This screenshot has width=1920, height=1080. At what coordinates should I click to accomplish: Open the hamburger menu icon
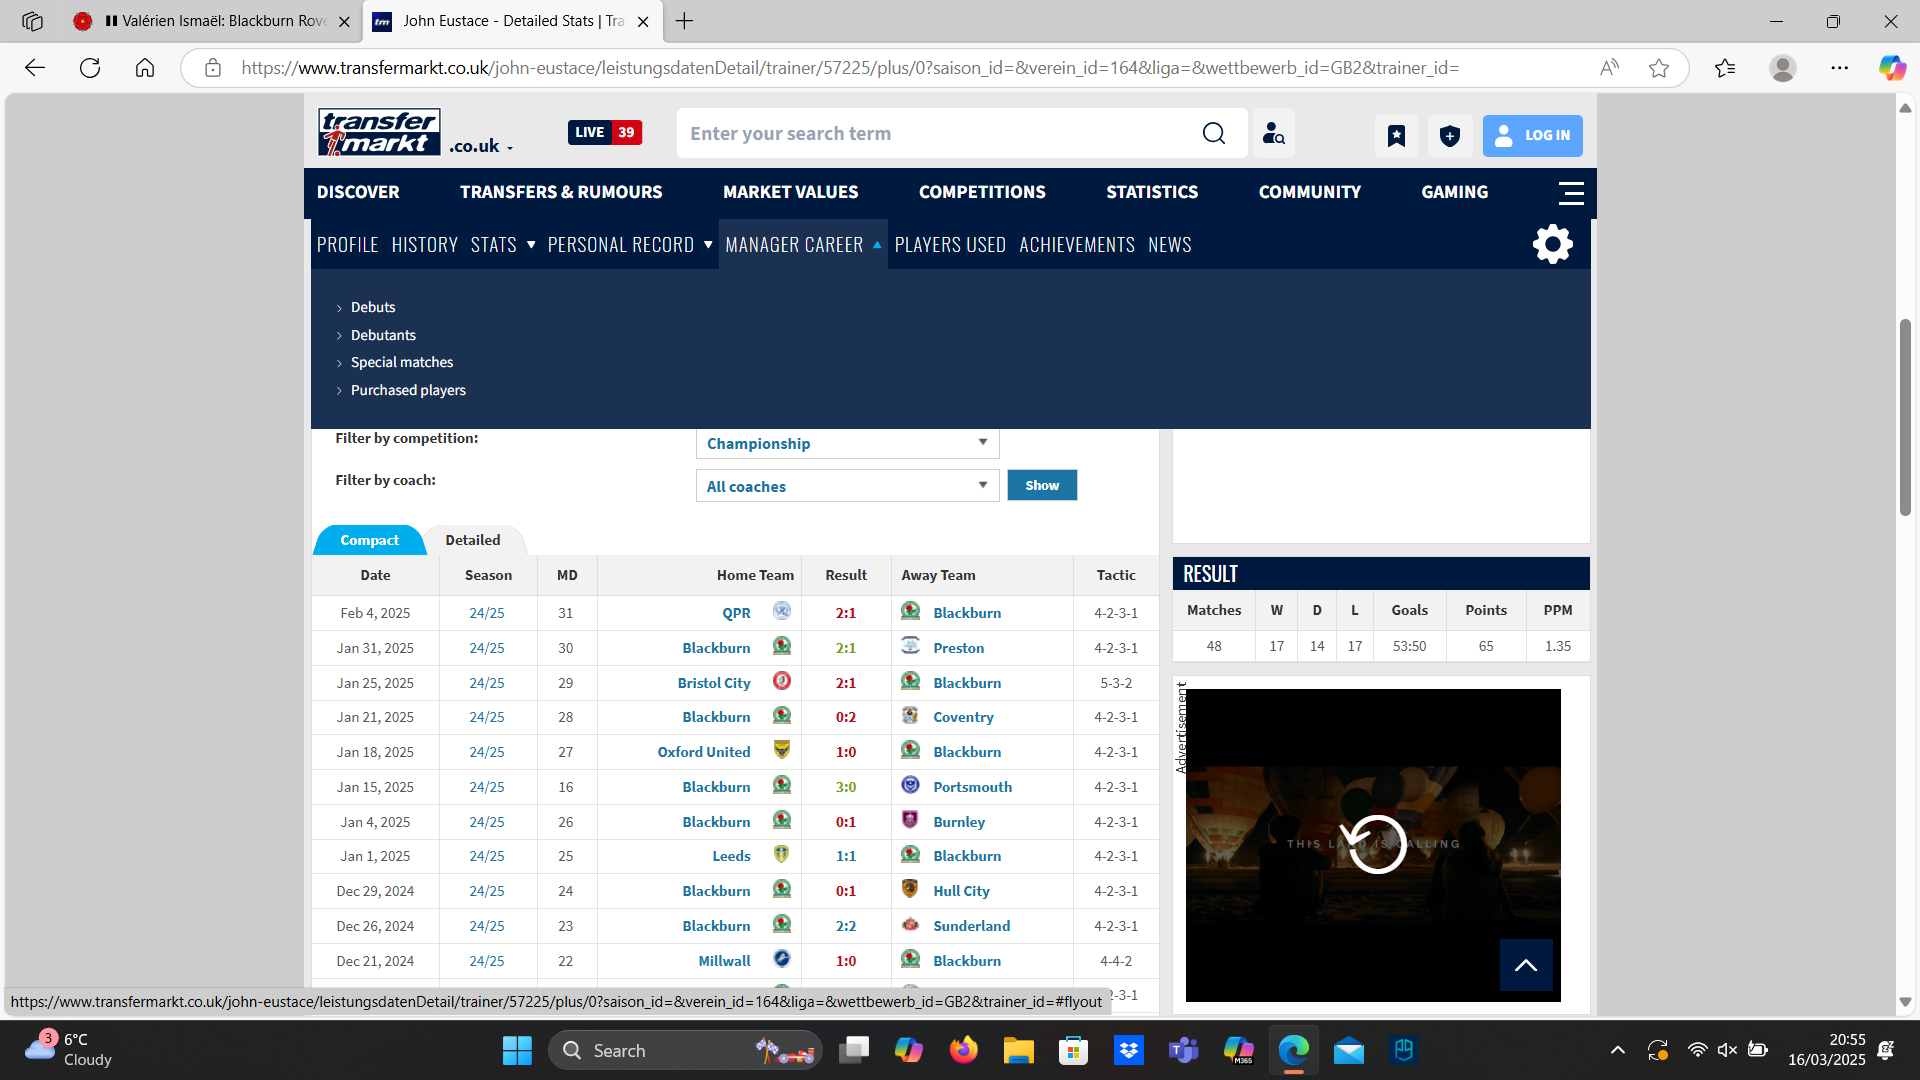tap(1571, 192)
